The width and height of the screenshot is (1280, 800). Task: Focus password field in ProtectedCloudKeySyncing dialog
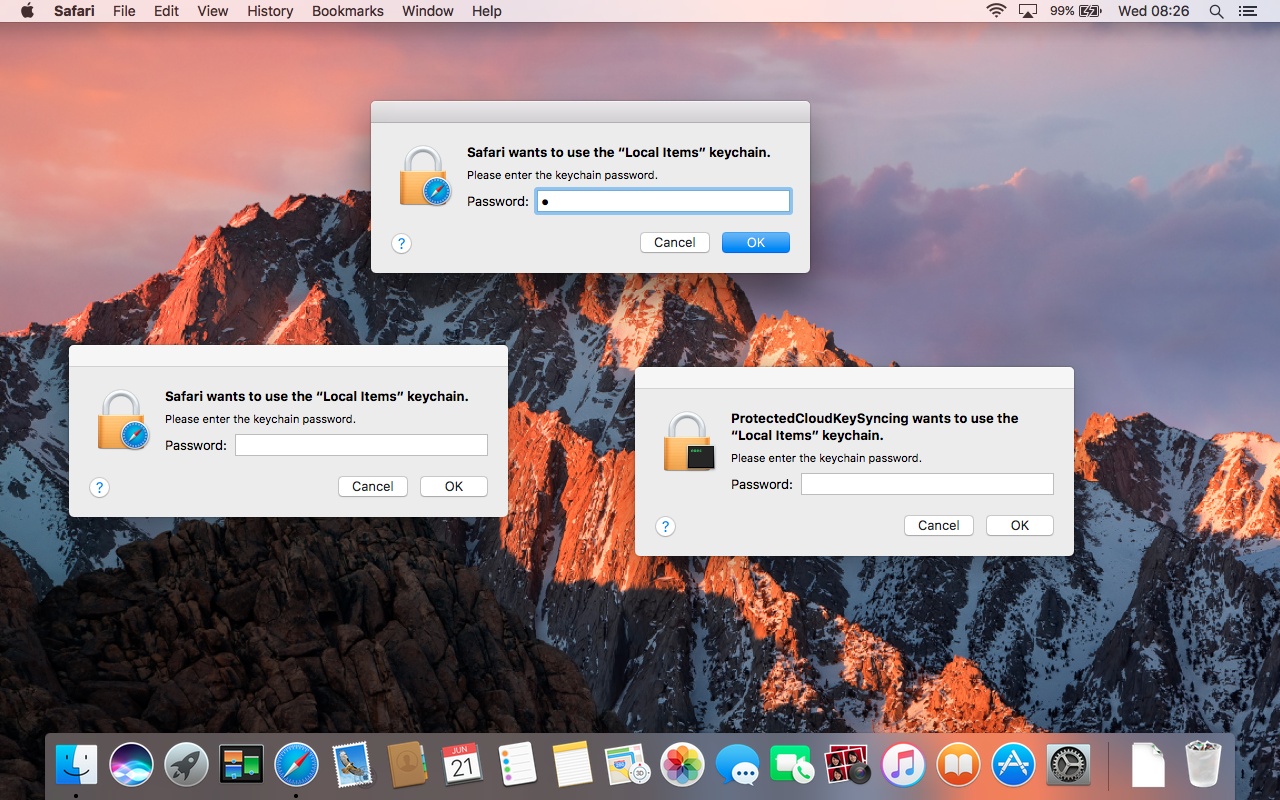[x=927, y=484]
